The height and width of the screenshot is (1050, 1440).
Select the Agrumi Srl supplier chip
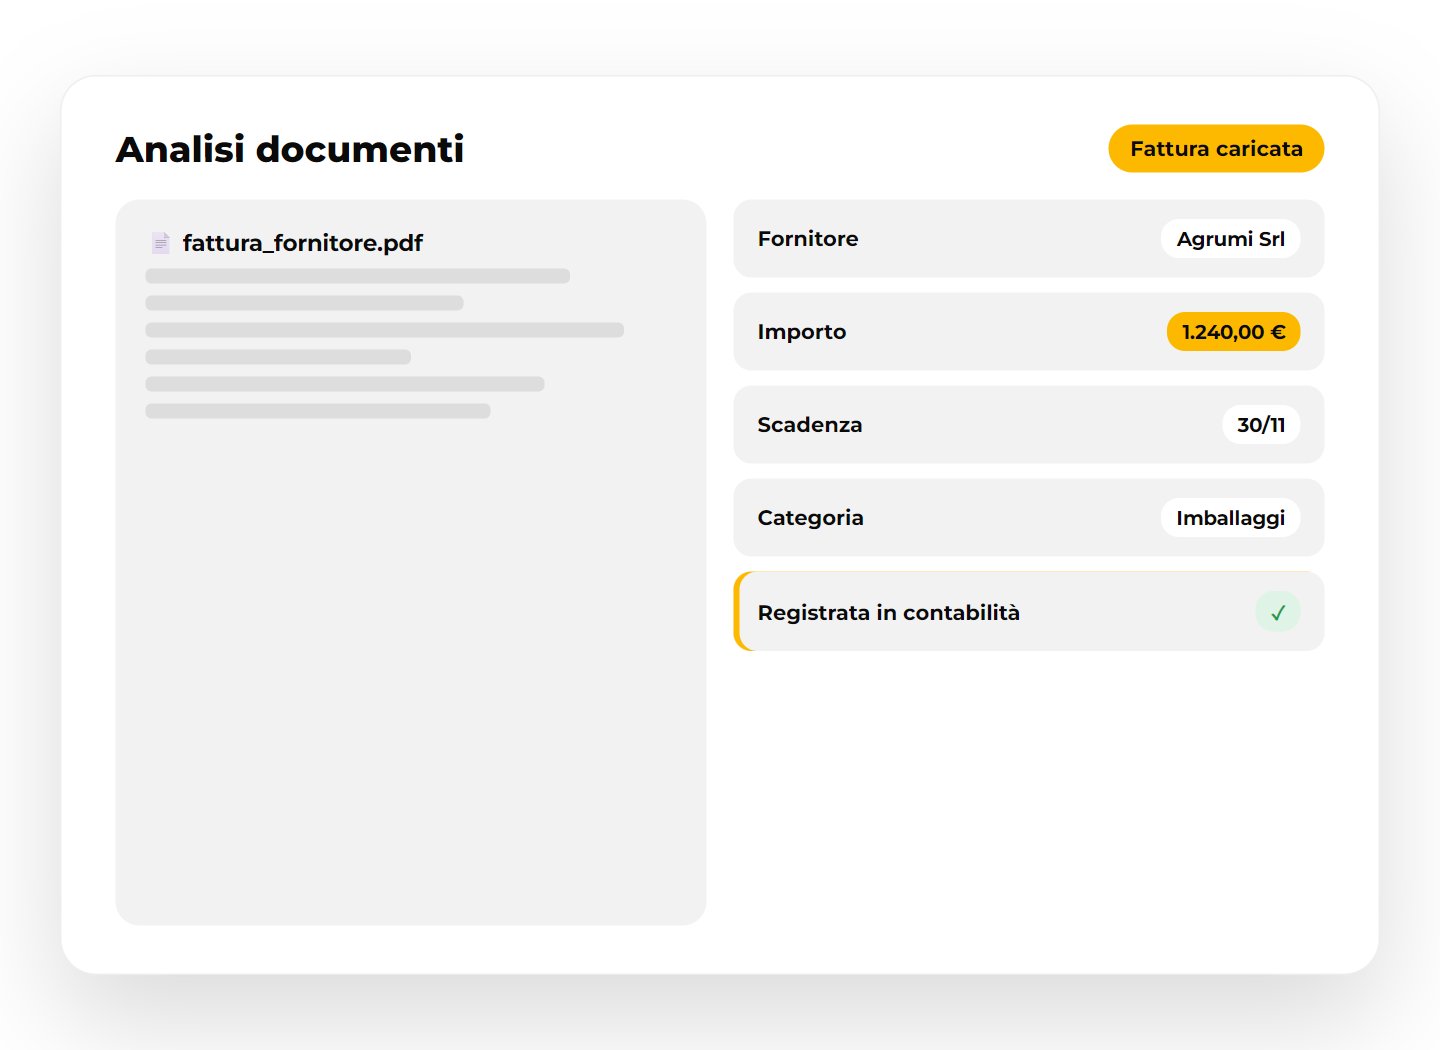[1230, 239]
